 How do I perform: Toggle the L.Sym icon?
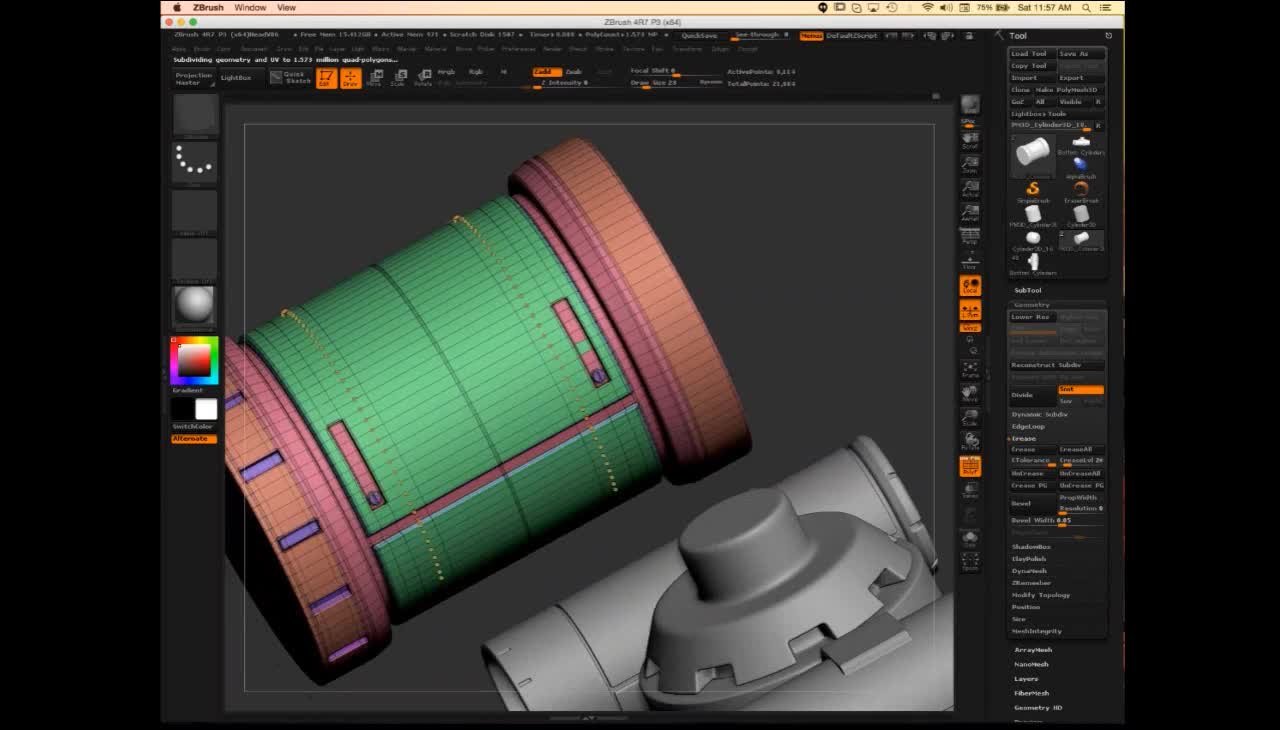coord(970,311)
